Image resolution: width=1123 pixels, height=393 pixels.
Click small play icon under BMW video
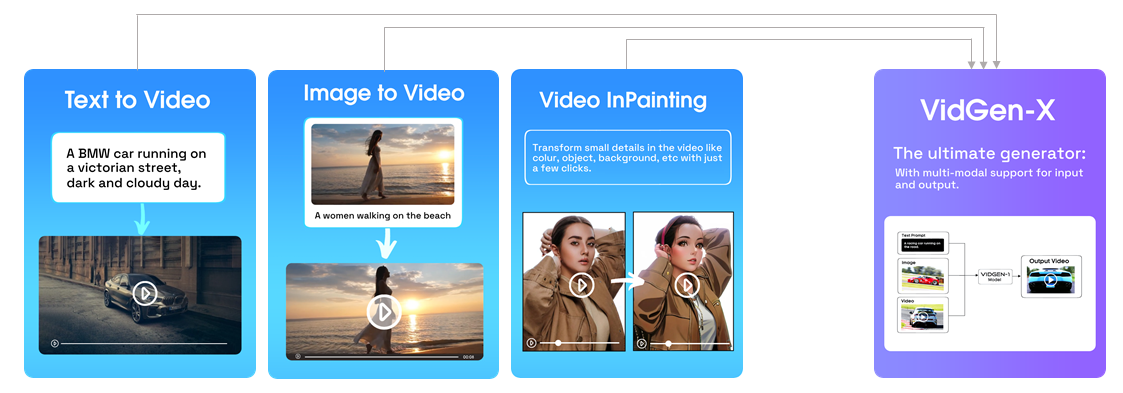coord(54,343)
